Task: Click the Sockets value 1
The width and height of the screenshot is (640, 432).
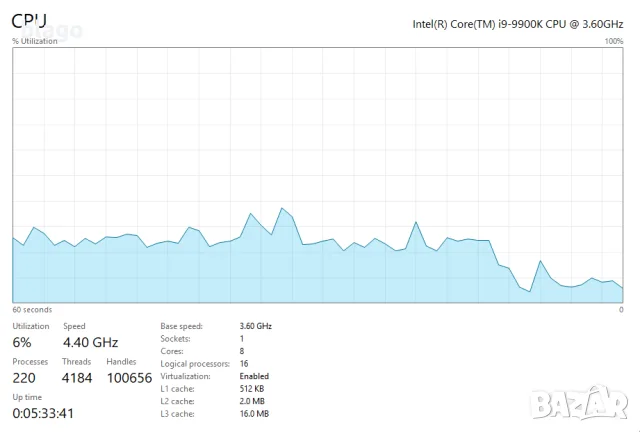Action: [x=242, y=338]
